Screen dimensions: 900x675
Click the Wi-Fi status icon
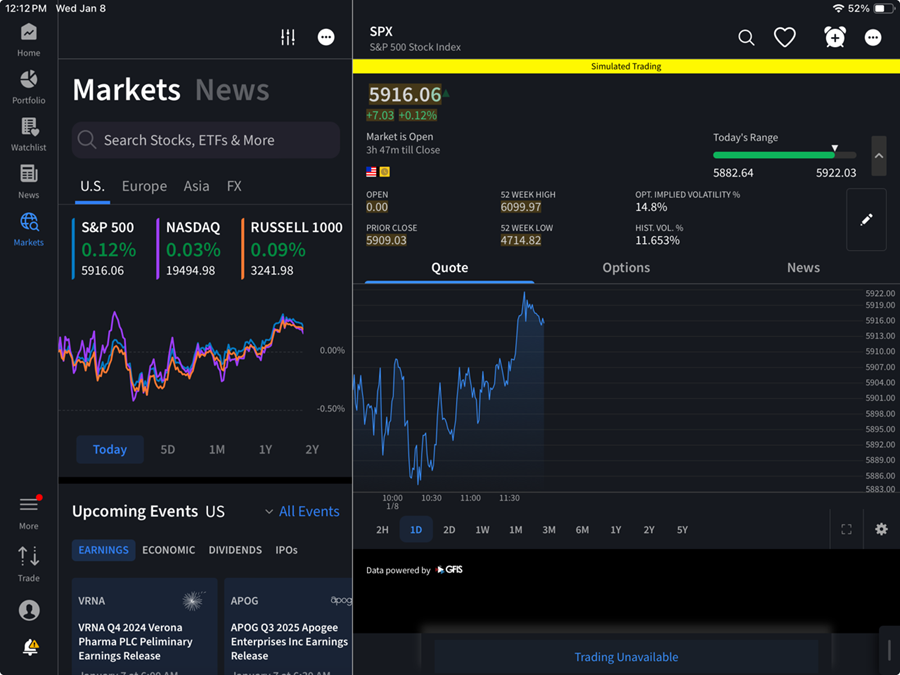[x=838, y=9]
